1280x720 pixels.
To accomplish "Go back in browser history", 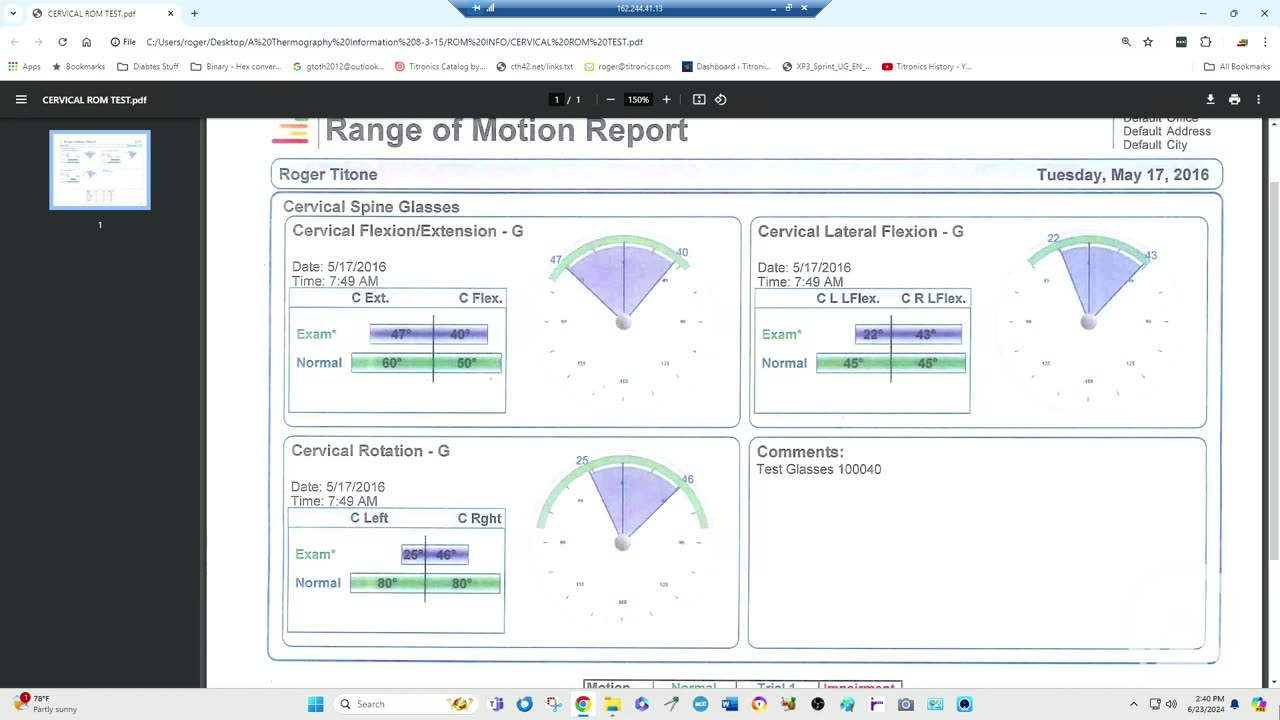I will point(14,42).
